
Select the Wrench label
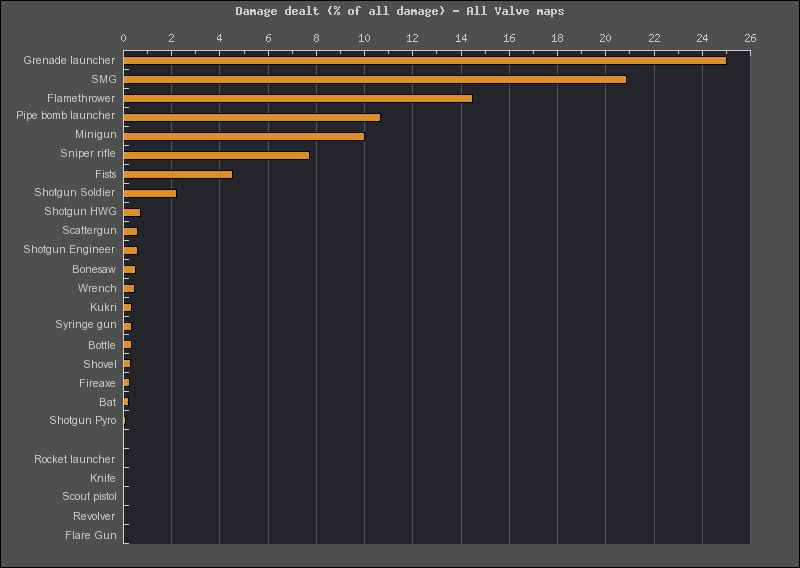[97, 288]
